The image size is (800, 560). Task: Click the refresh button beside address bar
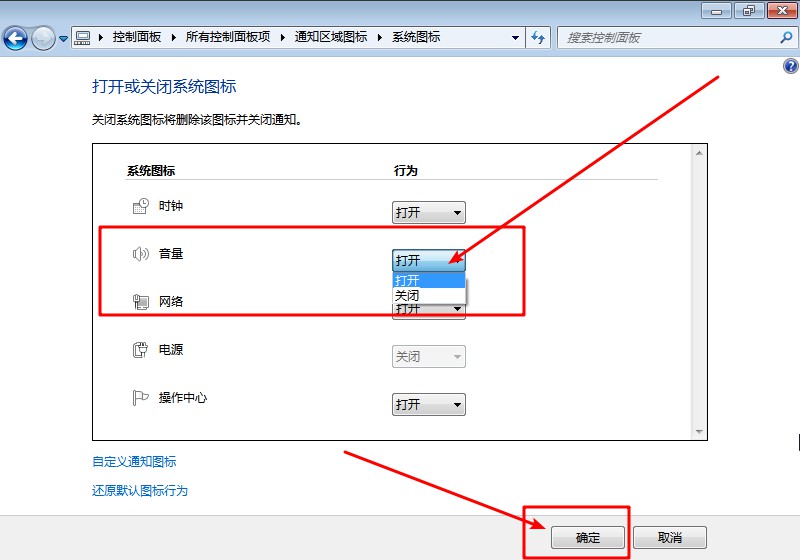click(540, 38)
